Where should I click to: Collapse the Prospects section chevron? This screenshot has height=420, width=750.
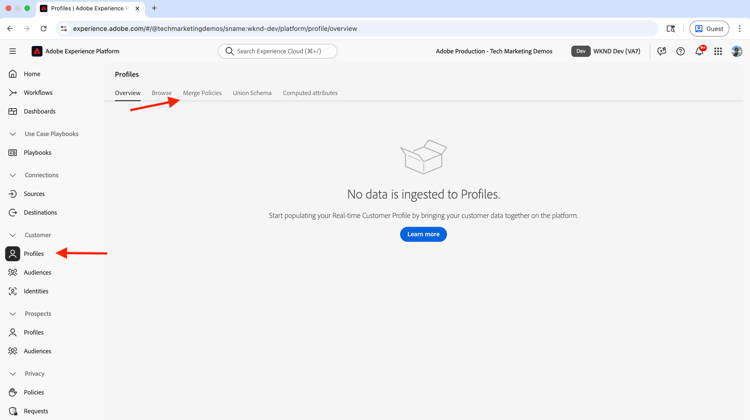[x=13, y=314]
